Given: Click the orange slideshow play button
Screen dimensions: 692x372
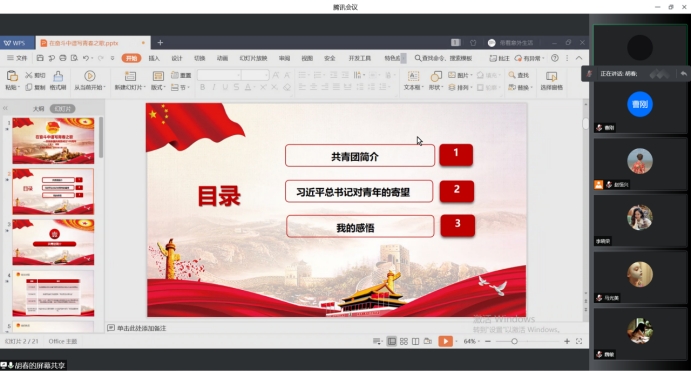Looking at the screenshot, I should pos(445,341).
